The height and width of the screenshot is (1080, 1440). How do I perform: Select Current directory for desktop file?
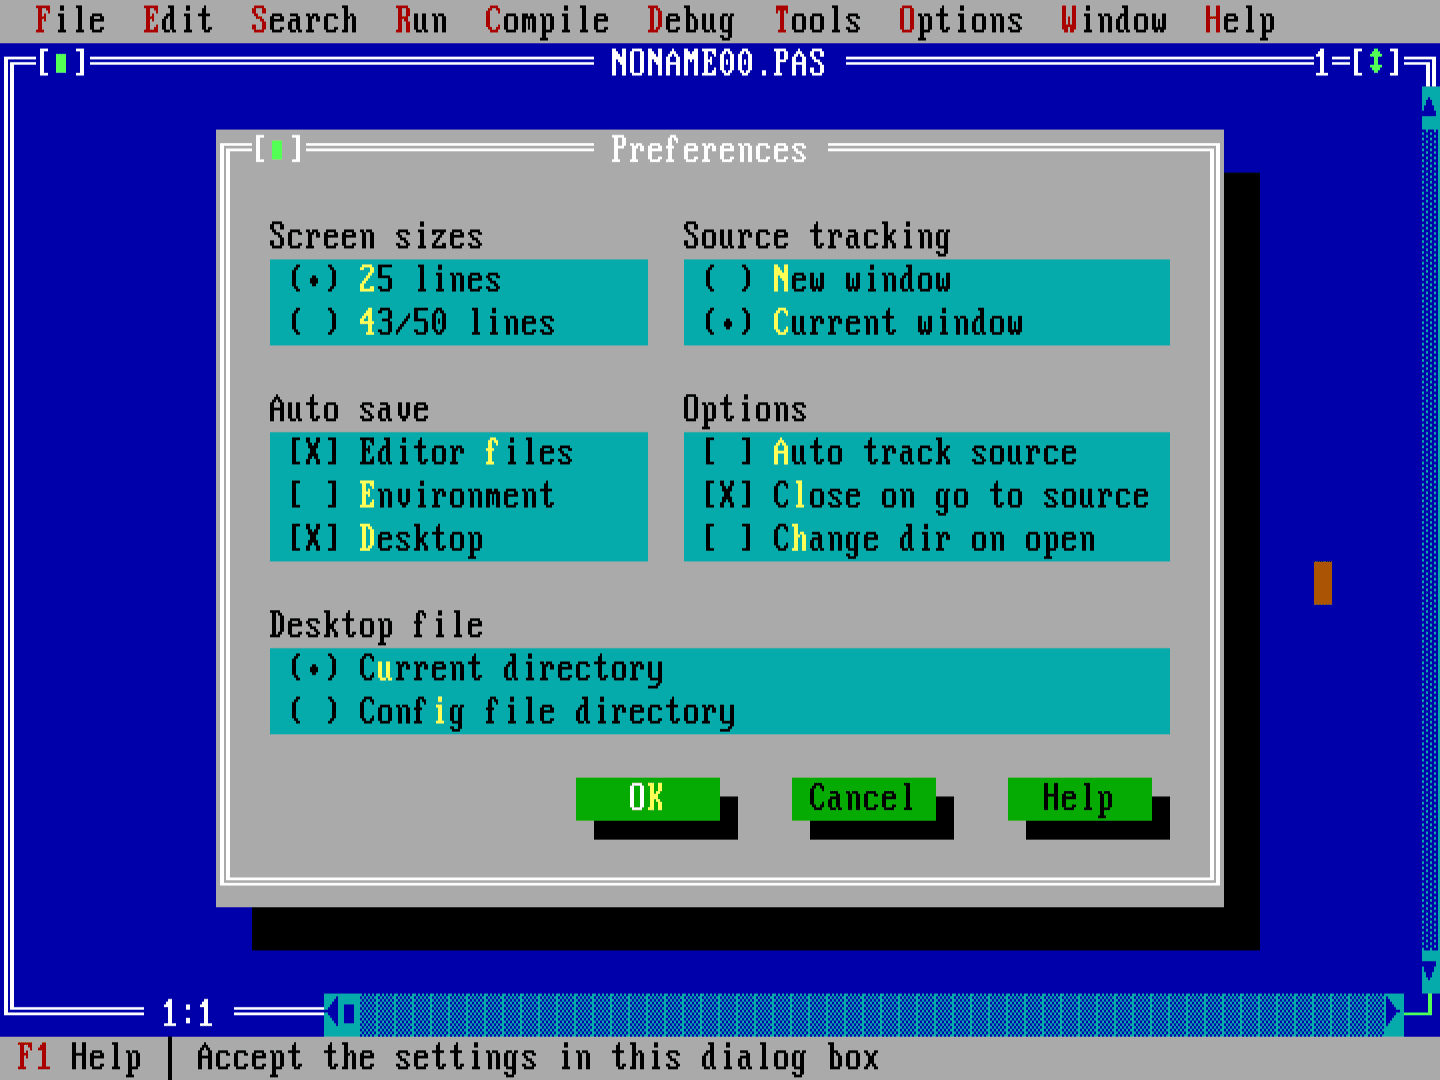[x=476, y=669]
